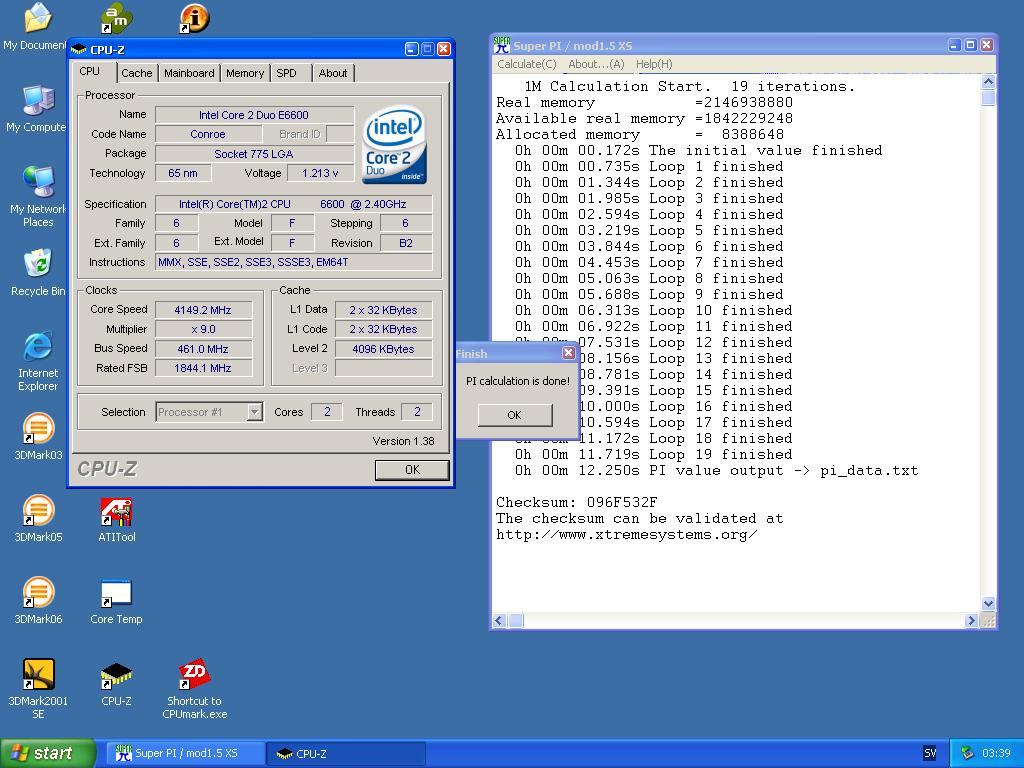This screenshot has height=768, width=1024.
Task: Click Super PI horizontal scrollbar thumb
Action: pos(516,620)
